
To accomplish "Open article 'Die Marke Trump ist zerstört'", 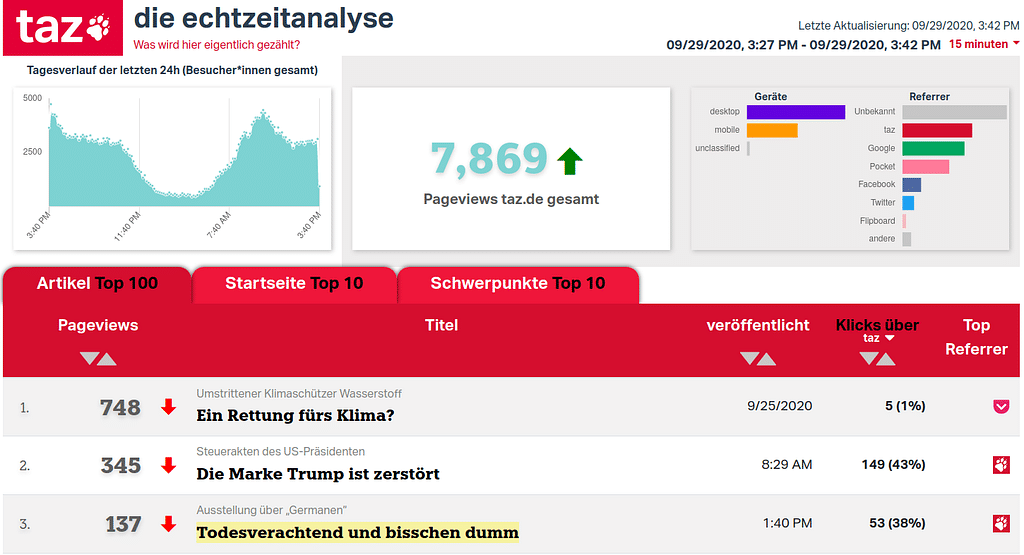I will tap(318, 473).
